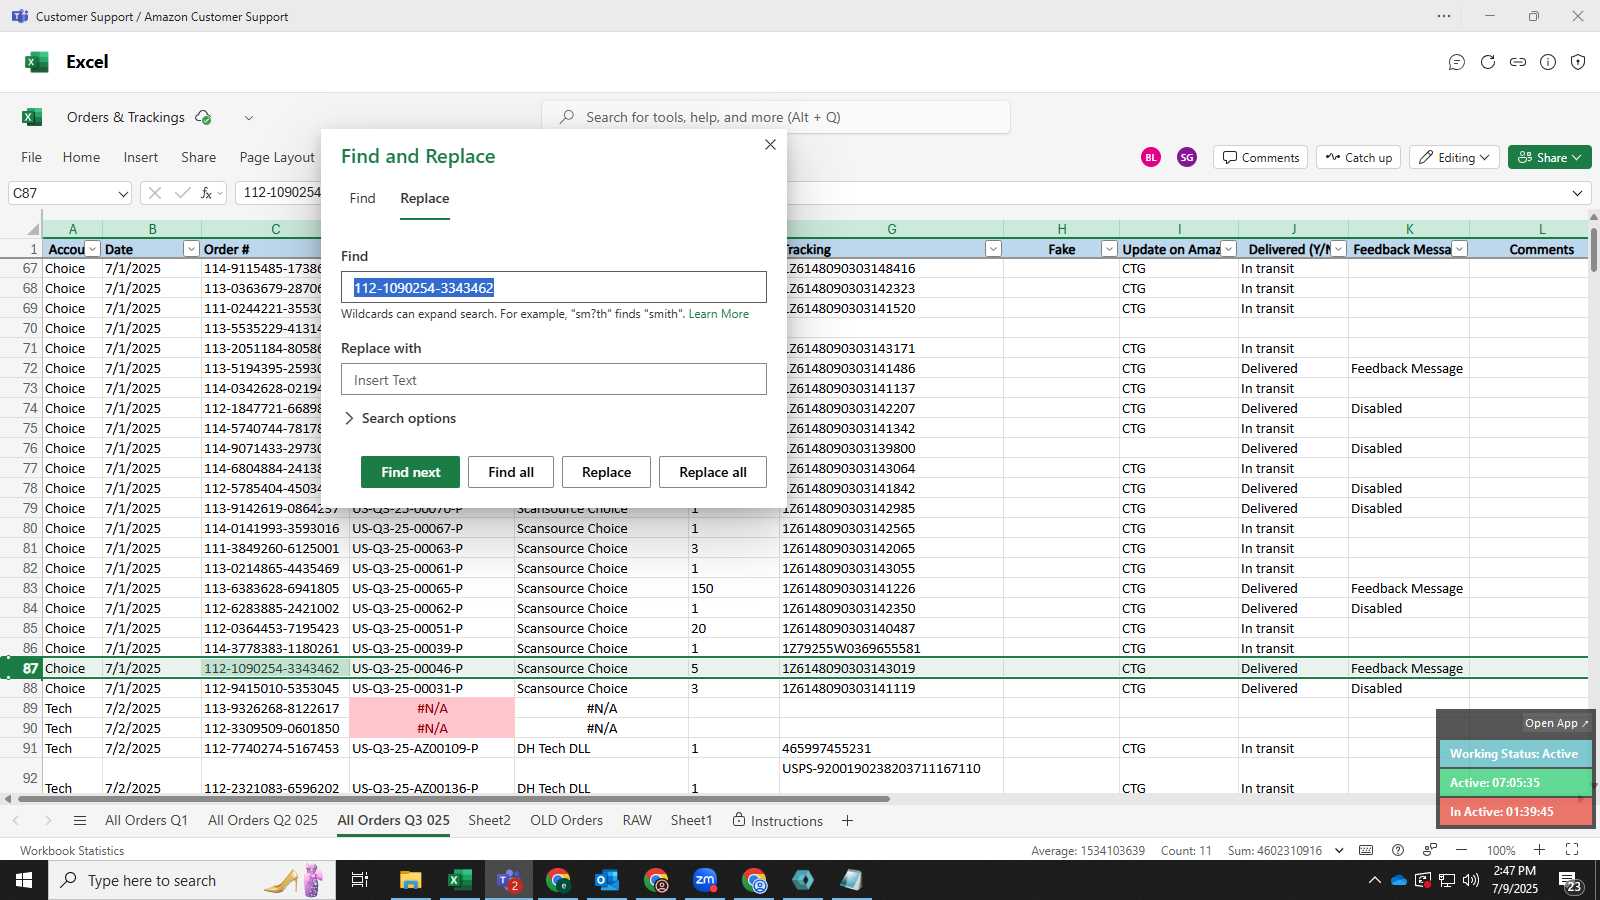Click the Share button
Image resolution: width=1600 pixels, height=900 pixels.
(x=1550, y=157)
